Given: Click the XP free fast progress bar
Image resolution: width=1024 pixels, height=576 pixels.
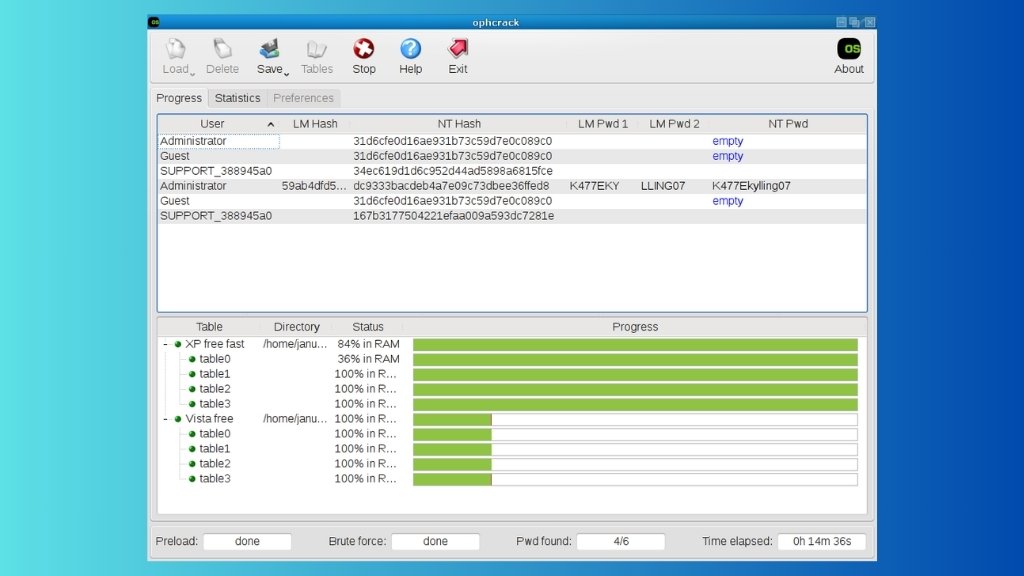Looking at the screenshot, I should [635, 344].
